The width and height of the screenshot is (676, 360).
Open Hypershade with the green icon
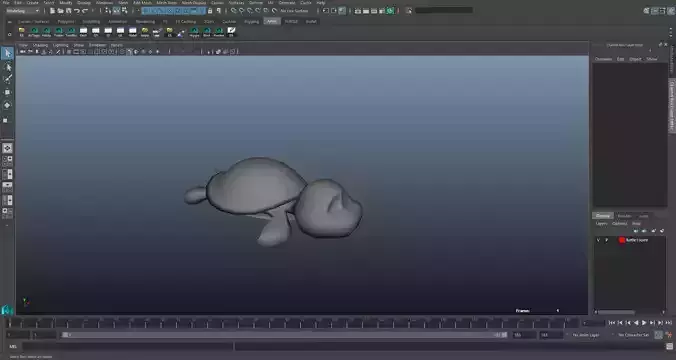coord(391,11)
